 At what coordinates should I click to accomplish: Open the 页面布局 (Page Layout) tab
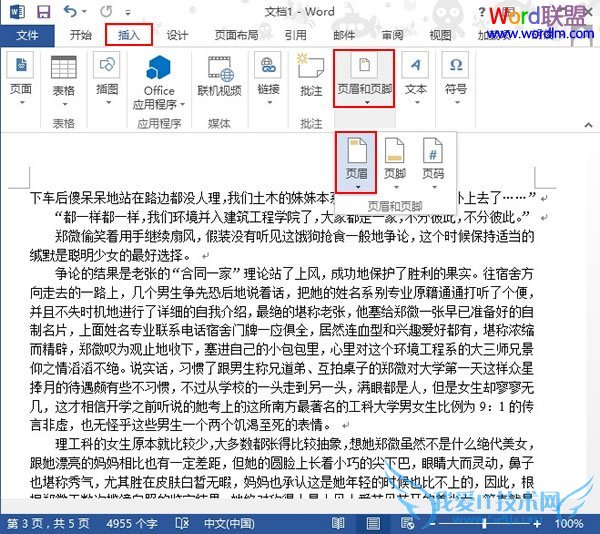click(x=236, y=35)
